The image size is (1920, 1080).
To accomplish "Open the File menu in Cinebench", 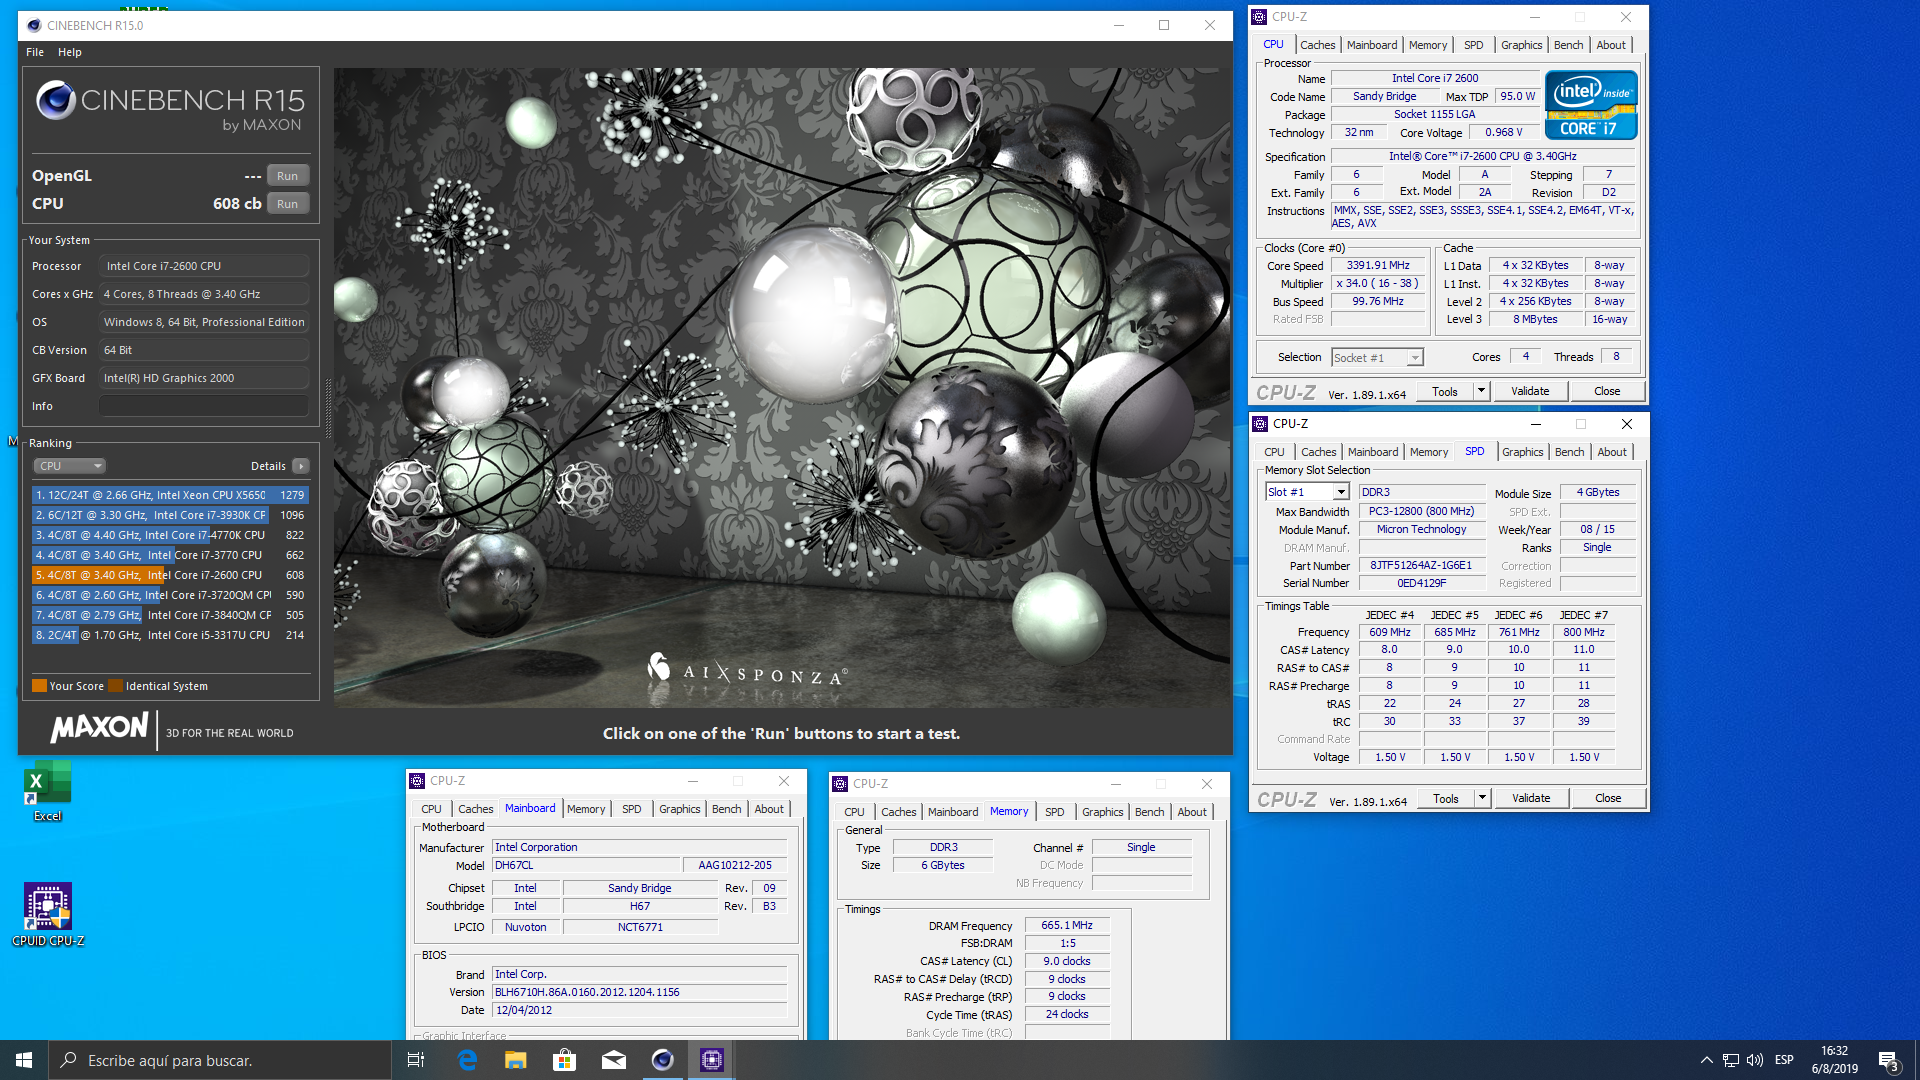I will [35, 52].
